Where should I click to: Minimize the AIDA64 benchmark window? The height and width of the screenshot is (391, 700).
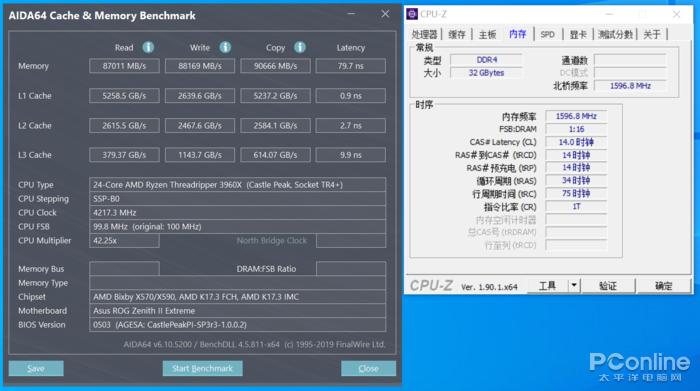click(x=351, y=14)
